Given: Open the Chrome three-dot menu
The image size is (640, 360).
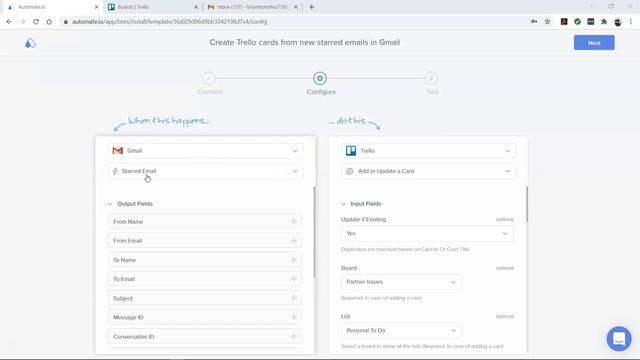Looking at the screenshot, I should (x=631, y=22).
